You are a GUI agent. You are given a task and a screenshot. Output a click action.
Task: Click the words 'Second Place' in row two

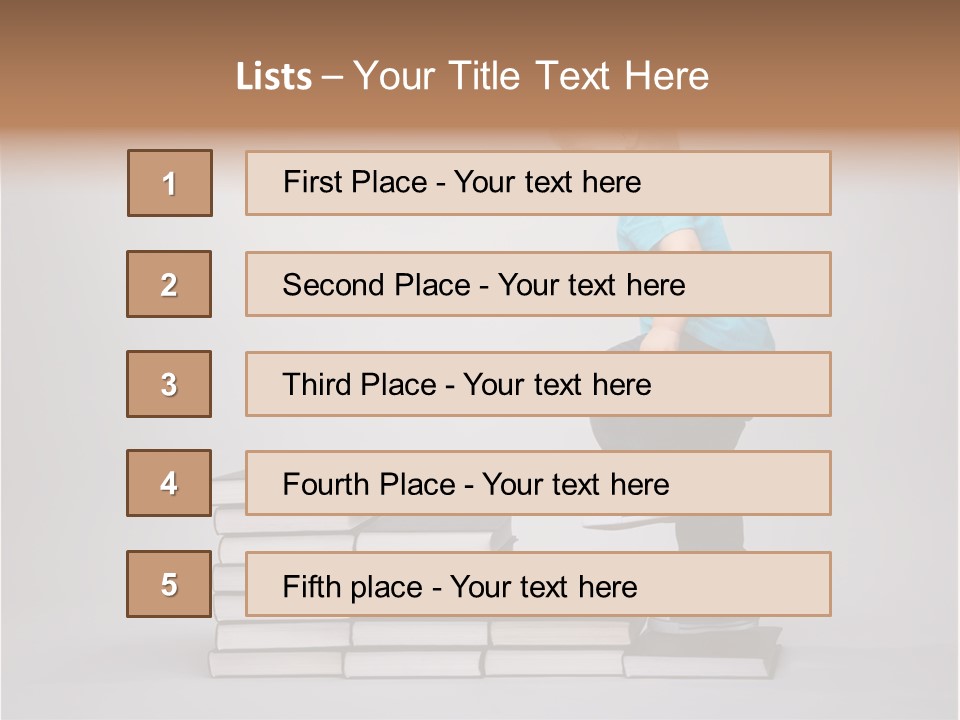click(376, 285)
